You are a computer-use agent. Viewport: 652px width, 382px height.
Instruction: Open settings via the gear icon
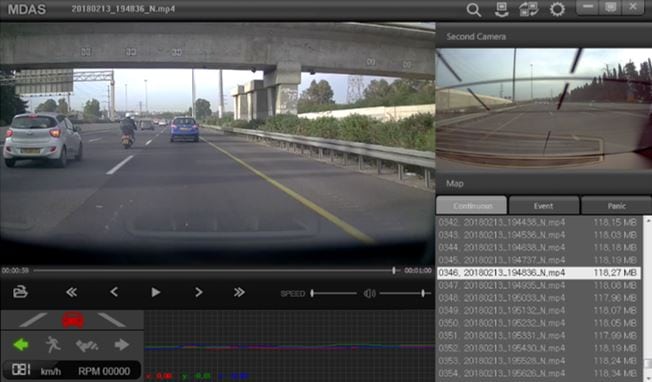557,9
